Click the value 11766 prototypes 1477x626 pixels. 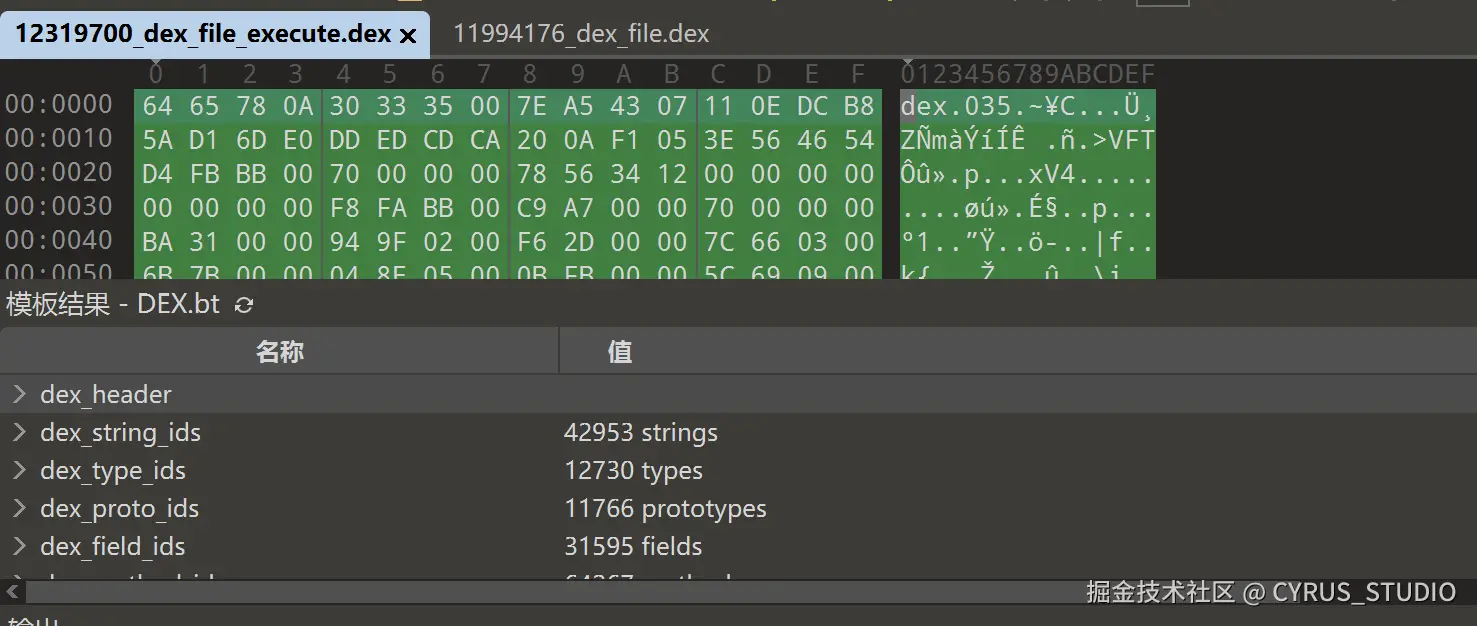click(x=666, y=508)
